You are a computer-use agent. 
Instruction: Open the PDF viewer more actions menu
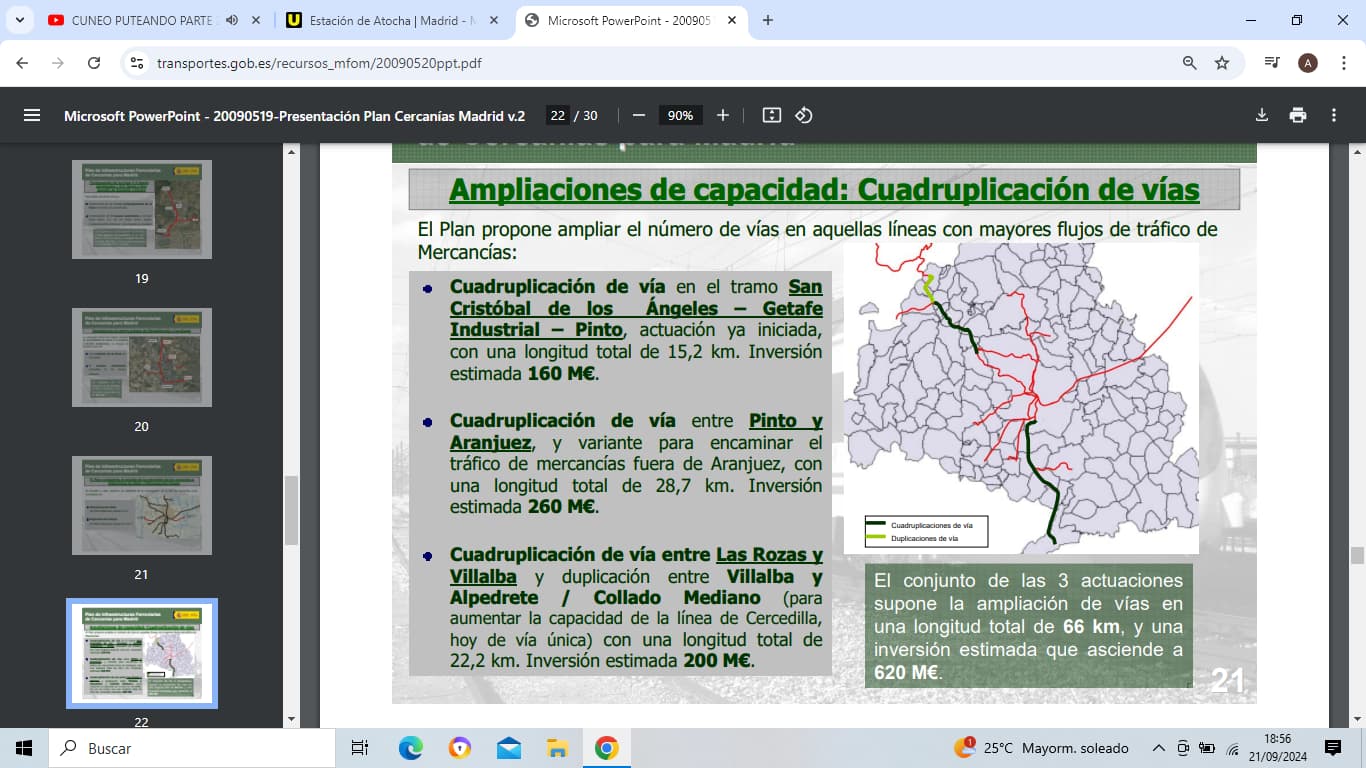1334,115
